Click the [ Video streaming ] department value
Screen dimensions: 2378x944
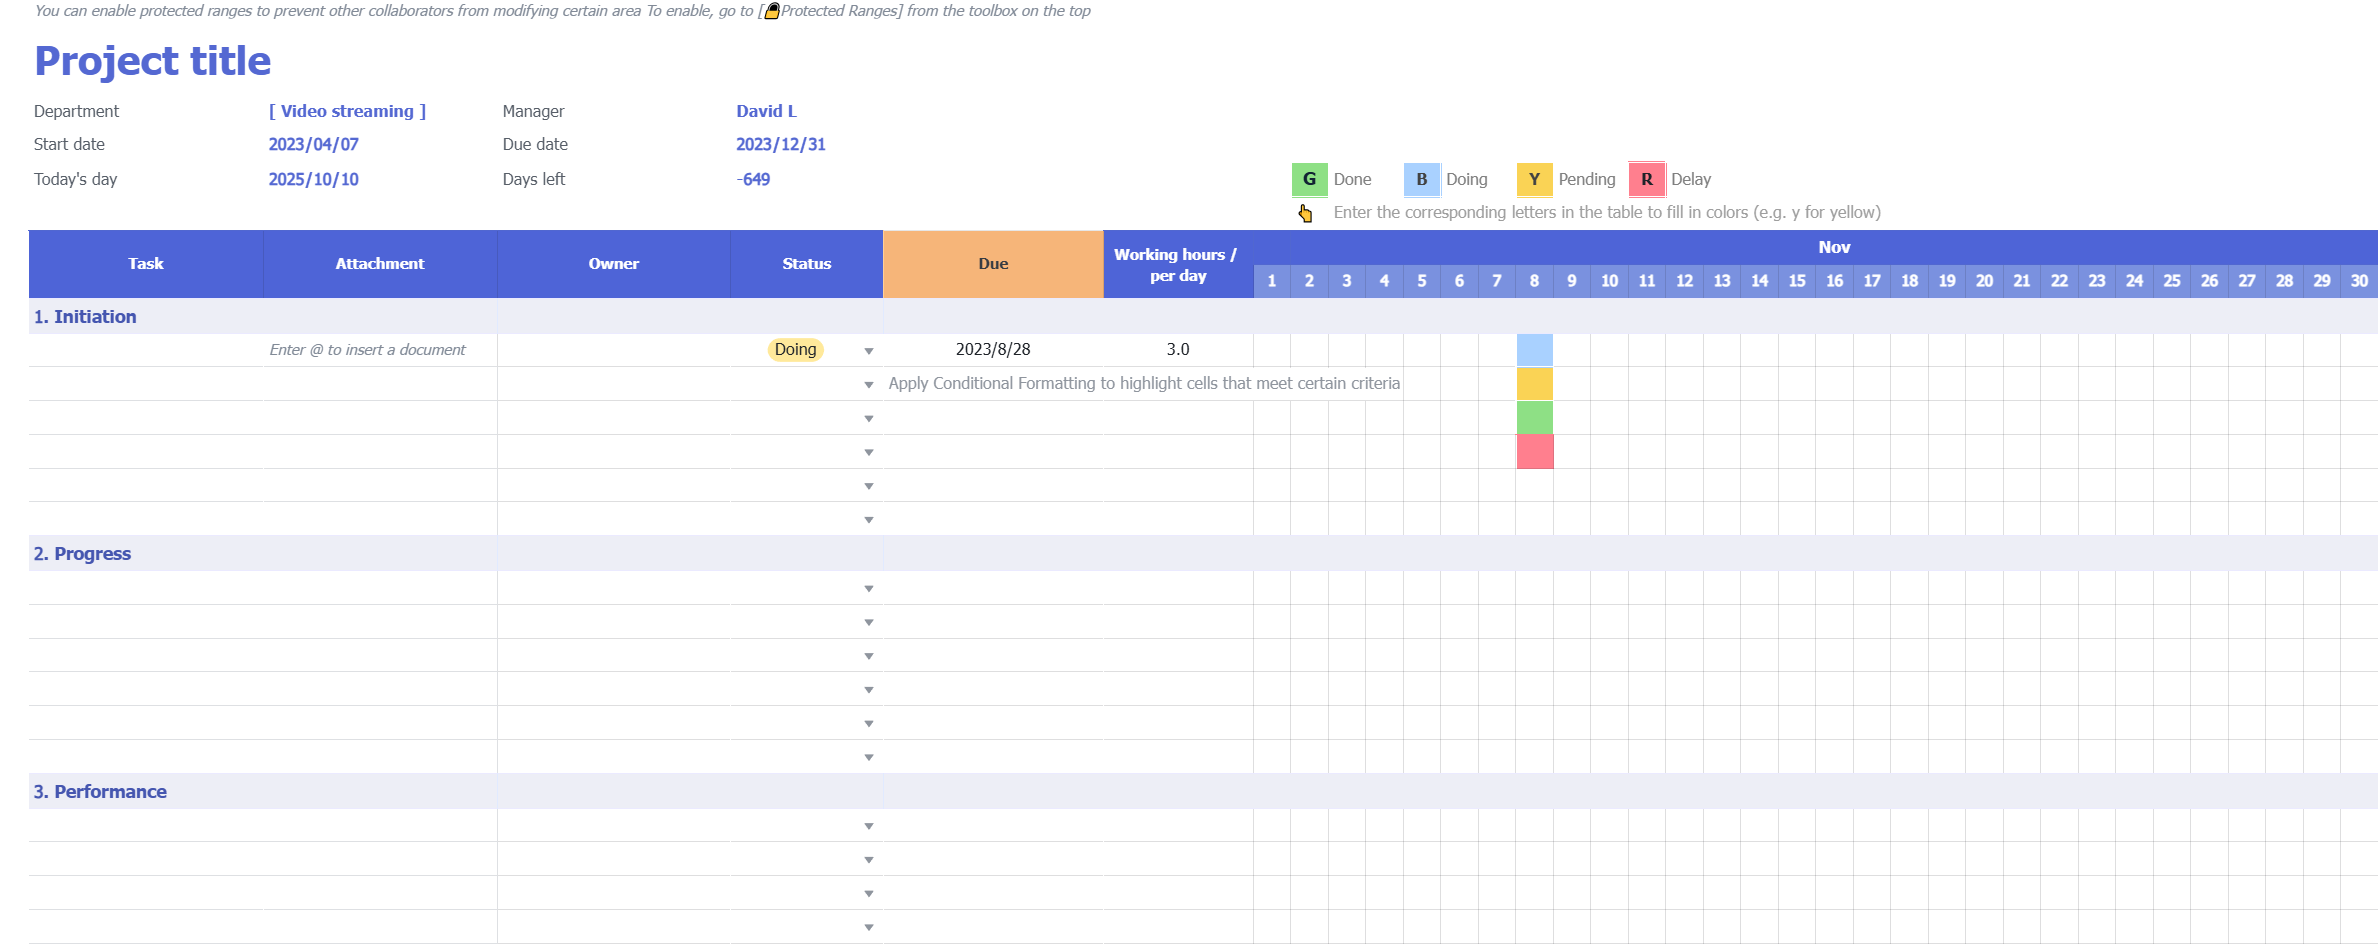pyautogui.click(x=347, y=111)
